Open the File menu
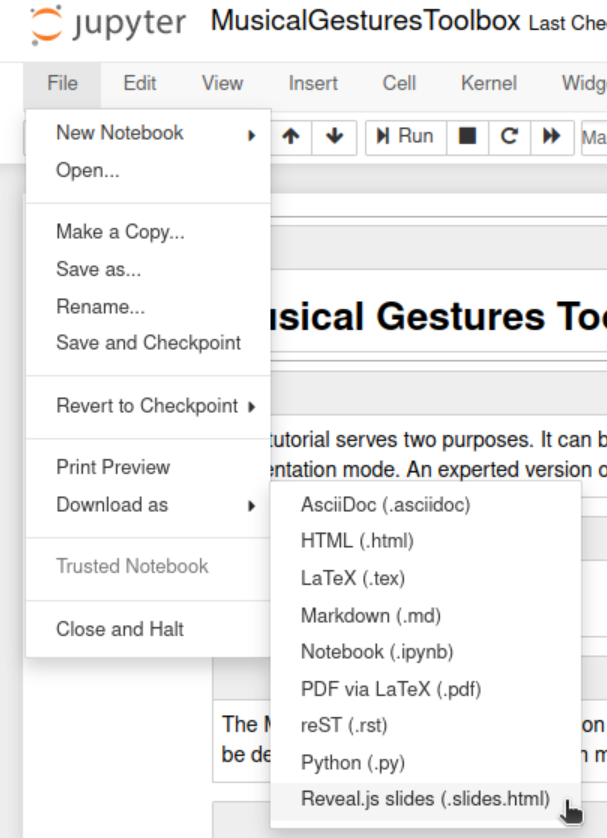Image resolution: width=607 pixels, height=838 pixels. coord(62,83)
